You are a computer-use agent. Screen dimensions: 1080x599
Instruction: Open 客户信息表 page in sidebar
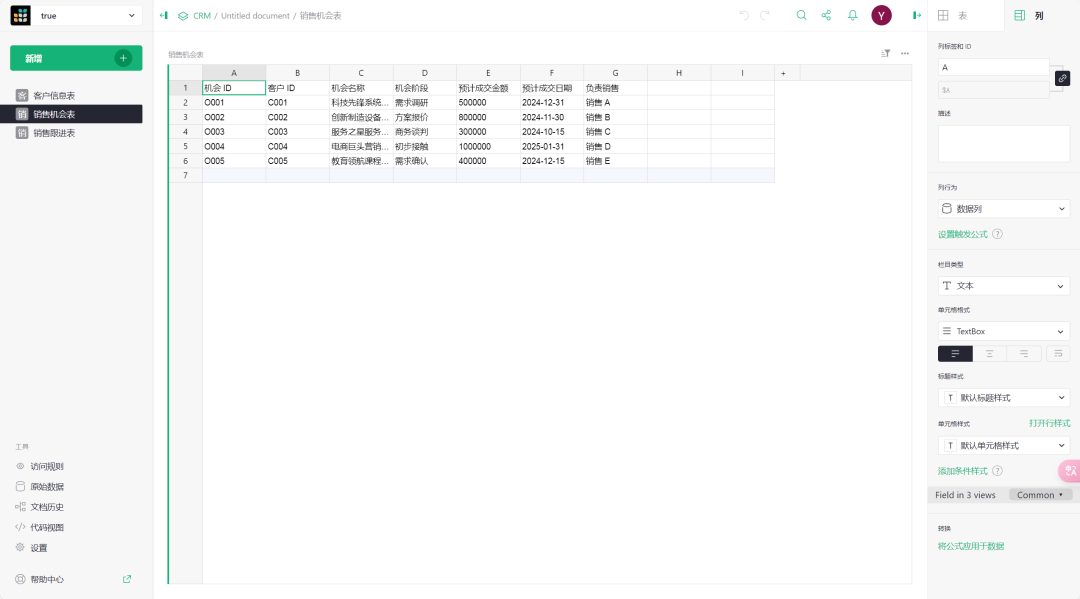coord(54,95)
